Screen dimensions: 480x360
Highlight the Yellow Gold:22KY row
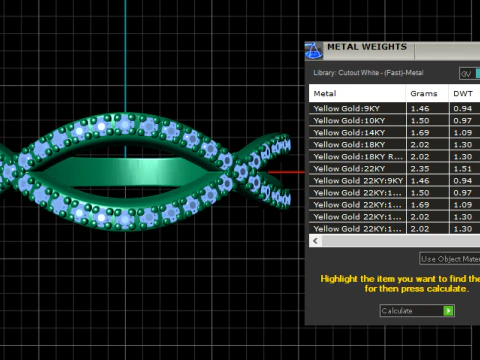pyautogui.click(x=394, y=168)
